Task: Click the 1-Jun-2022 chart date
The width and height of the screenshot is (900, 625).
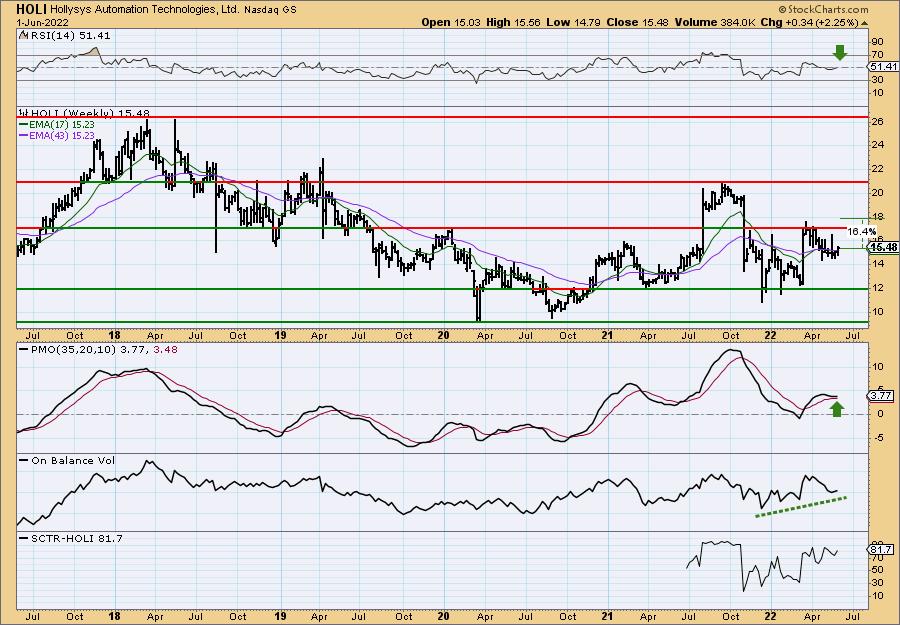Action: click(x=43, y=22)
